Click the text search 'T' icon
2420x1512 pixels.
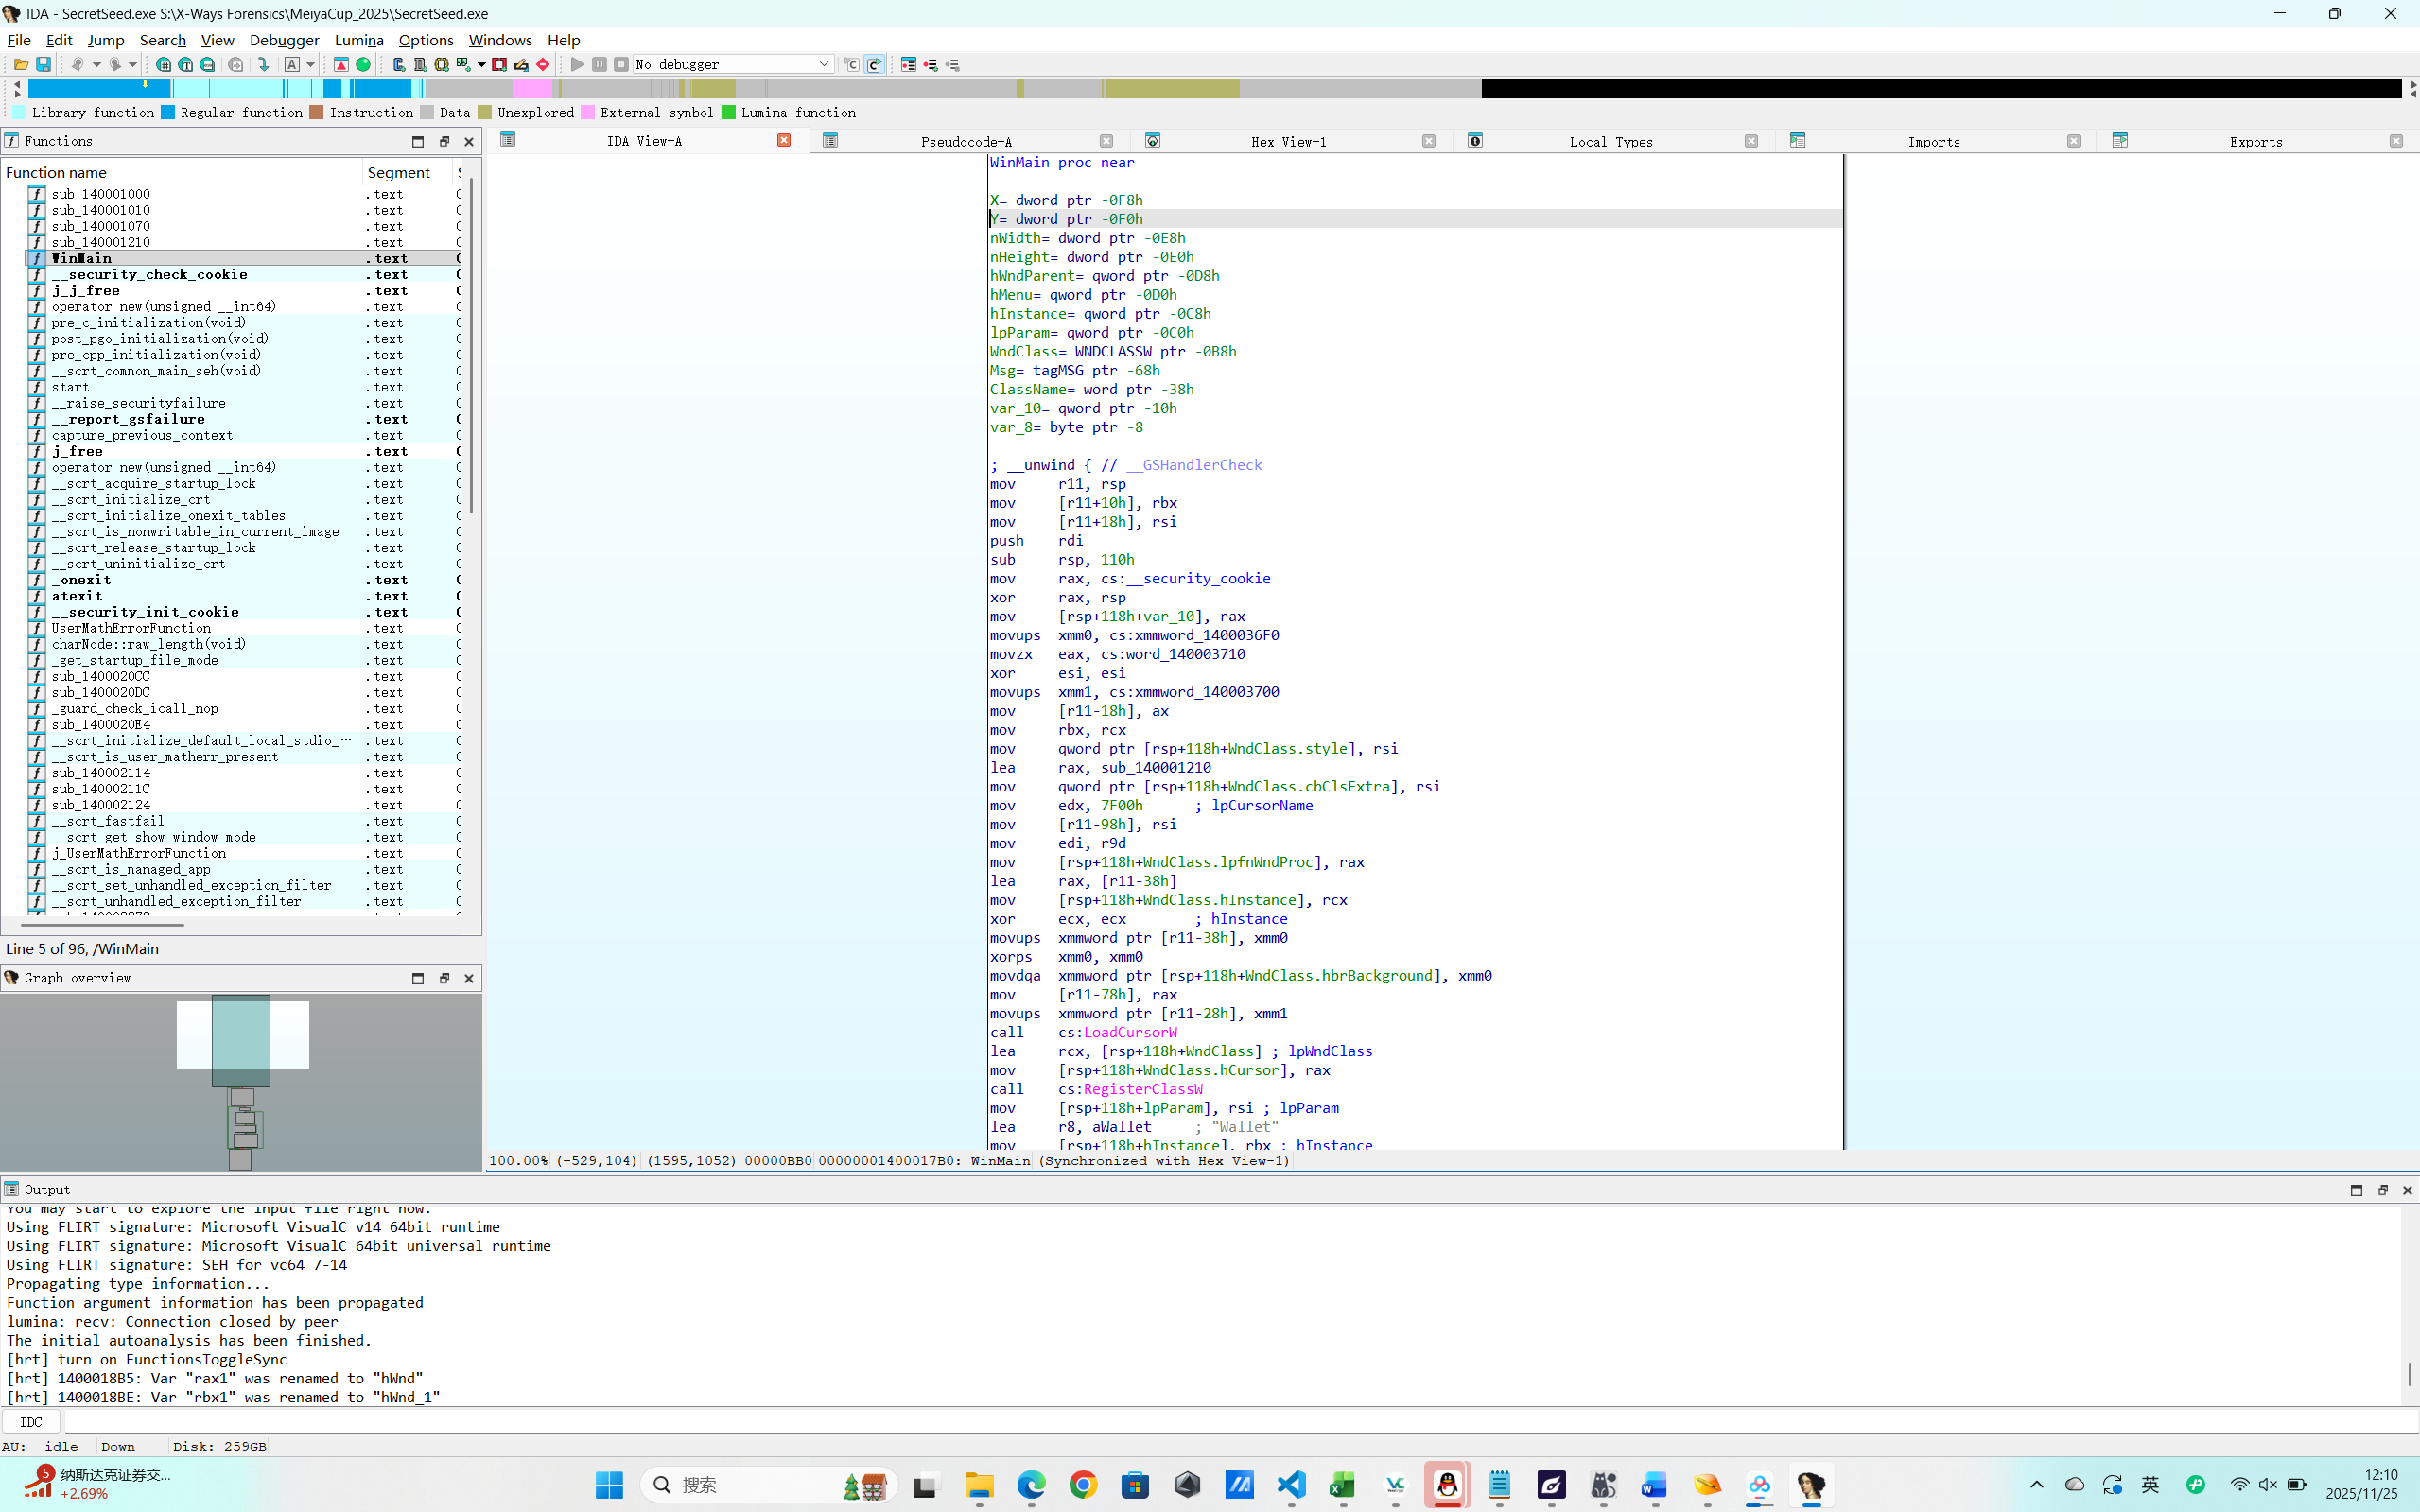(185, 64)
